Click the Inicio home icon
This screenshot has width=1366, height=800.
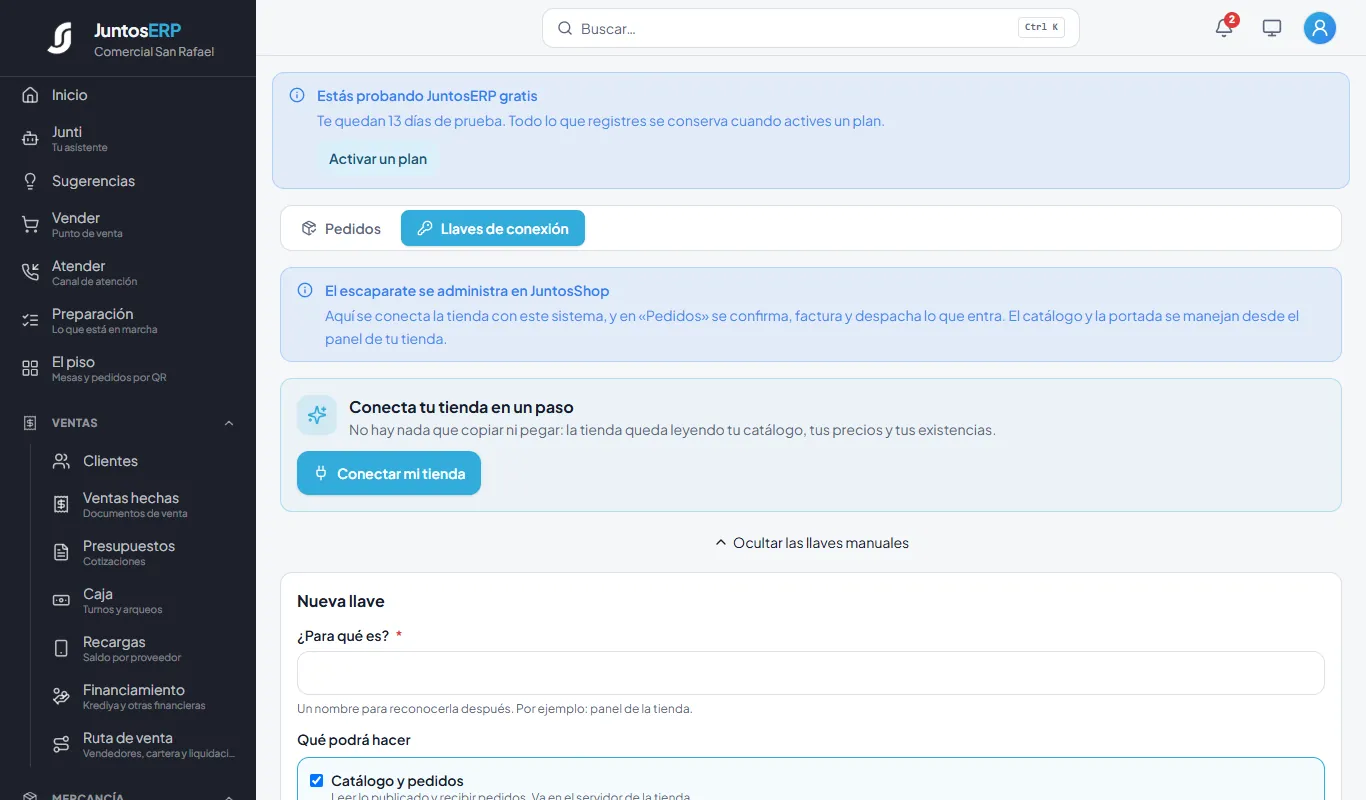point(30,95)
